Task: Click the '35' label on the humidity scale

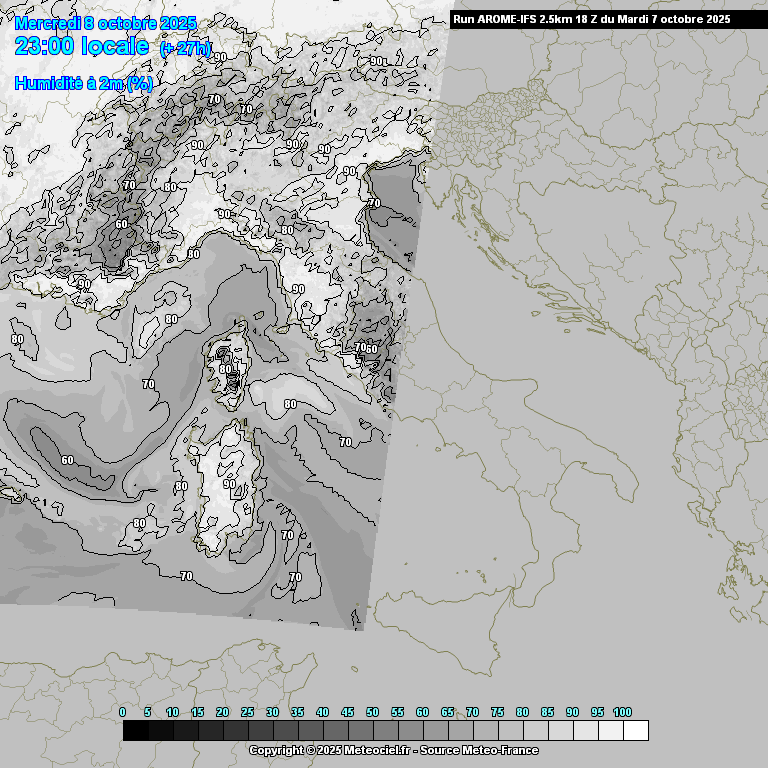Action: pos(297,712)
